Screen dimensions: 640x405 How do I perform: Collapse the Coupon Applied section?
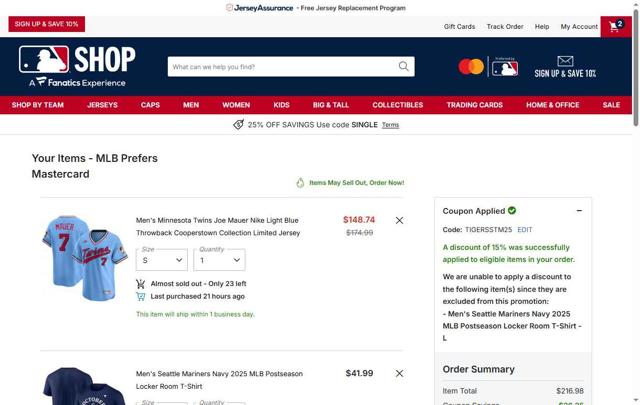[x=579, y=211]
